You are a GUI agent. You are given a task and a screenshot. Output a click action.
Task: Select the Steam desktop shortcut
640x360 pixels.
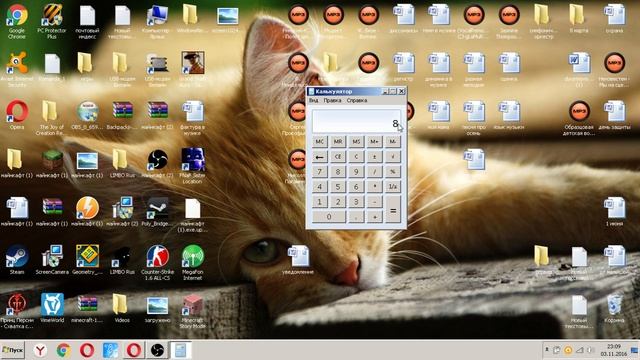[17, 260]
